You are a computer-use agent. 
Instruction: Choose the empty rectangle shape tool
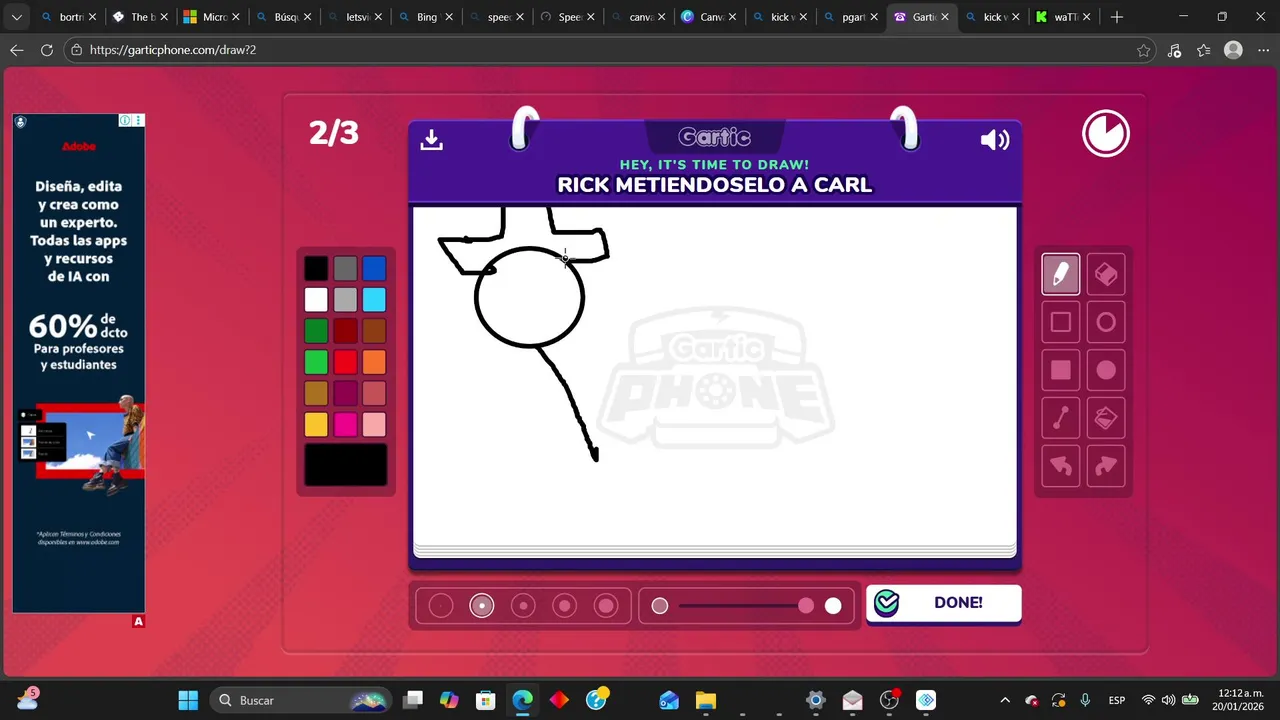(1061, 322)
